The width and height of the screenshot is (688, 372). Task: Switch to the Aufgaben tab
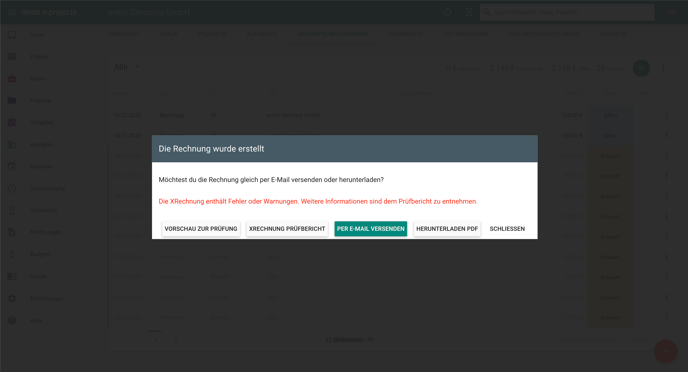pos(262,34)
